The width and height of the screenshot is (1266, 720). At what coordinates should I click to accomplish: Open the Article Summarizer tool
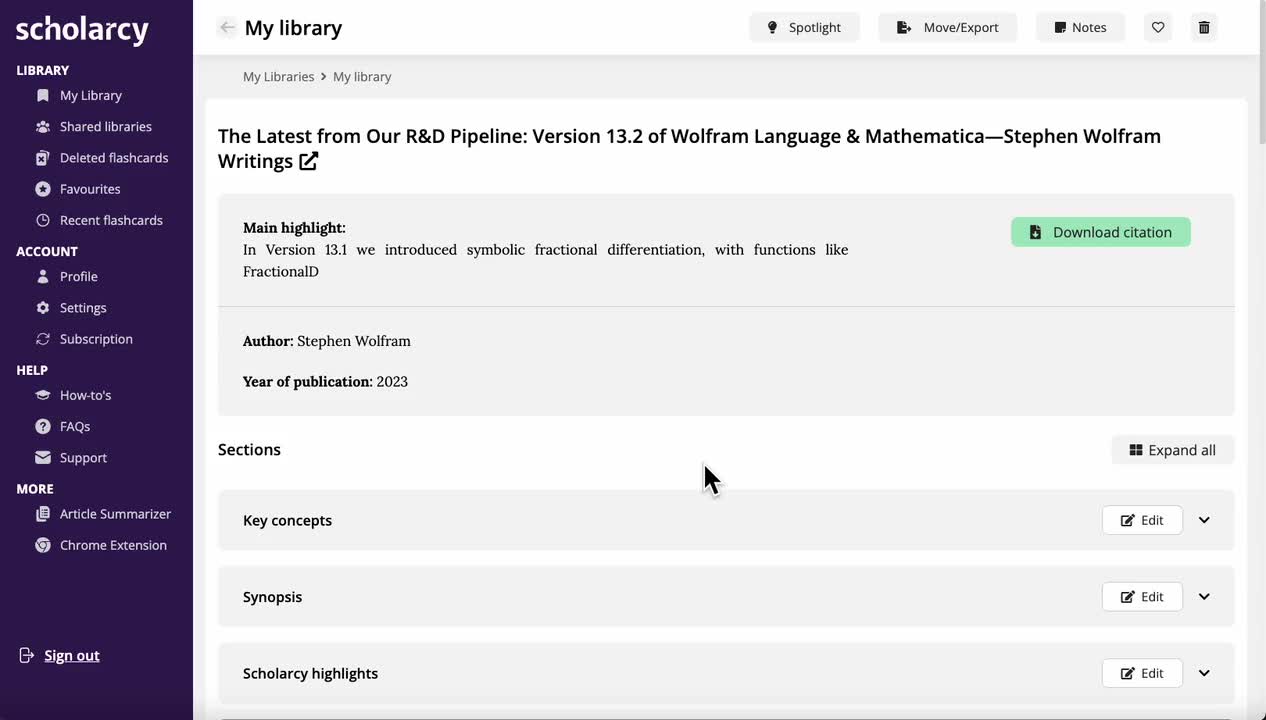click(116, 513)
